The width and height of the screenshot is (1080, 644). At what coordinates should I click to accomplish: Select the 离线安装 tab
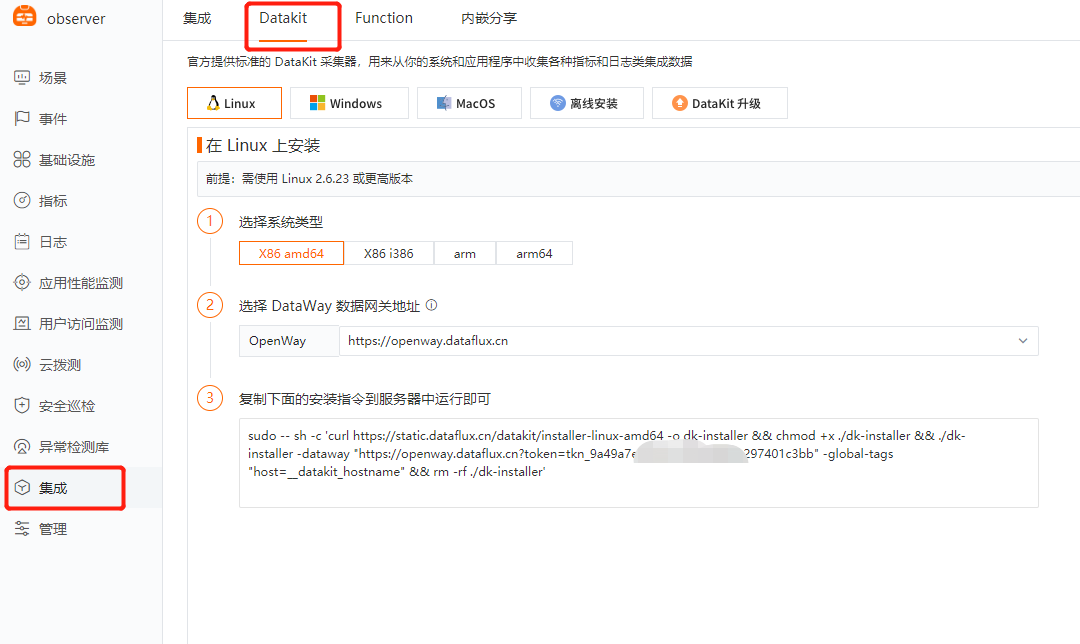click(x=587, y=103)
